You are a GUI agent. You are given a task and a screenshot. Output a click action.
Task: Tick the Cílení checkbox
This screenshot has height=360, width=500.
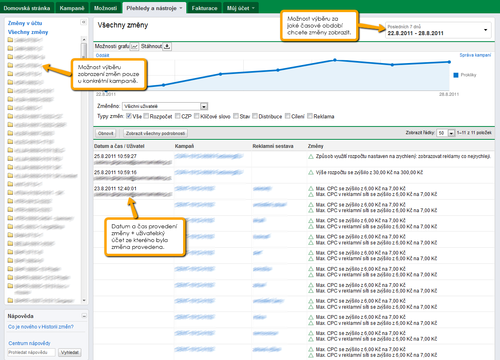click(x=288, y=116)
